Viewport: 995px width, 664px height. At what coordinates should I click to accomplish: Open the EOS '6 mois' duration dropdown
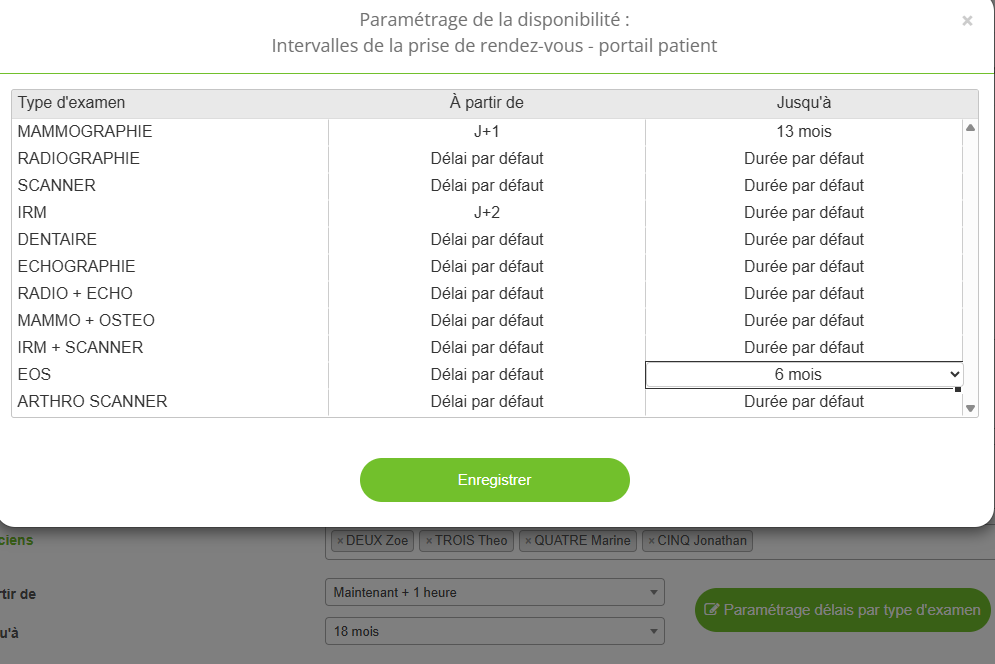pos(804,374)
